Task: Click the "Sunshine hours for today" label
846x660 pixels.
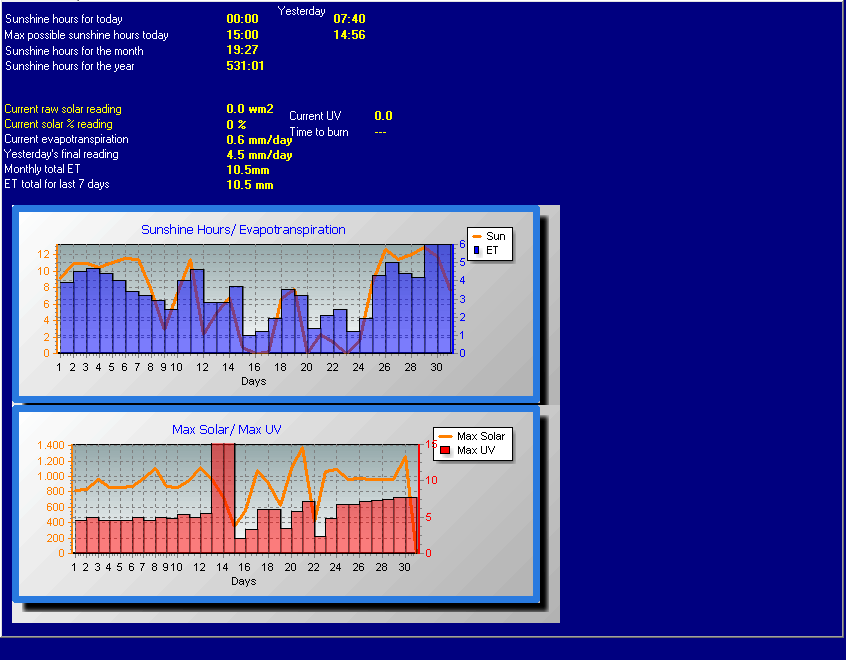Action: (x=64, y=19)
